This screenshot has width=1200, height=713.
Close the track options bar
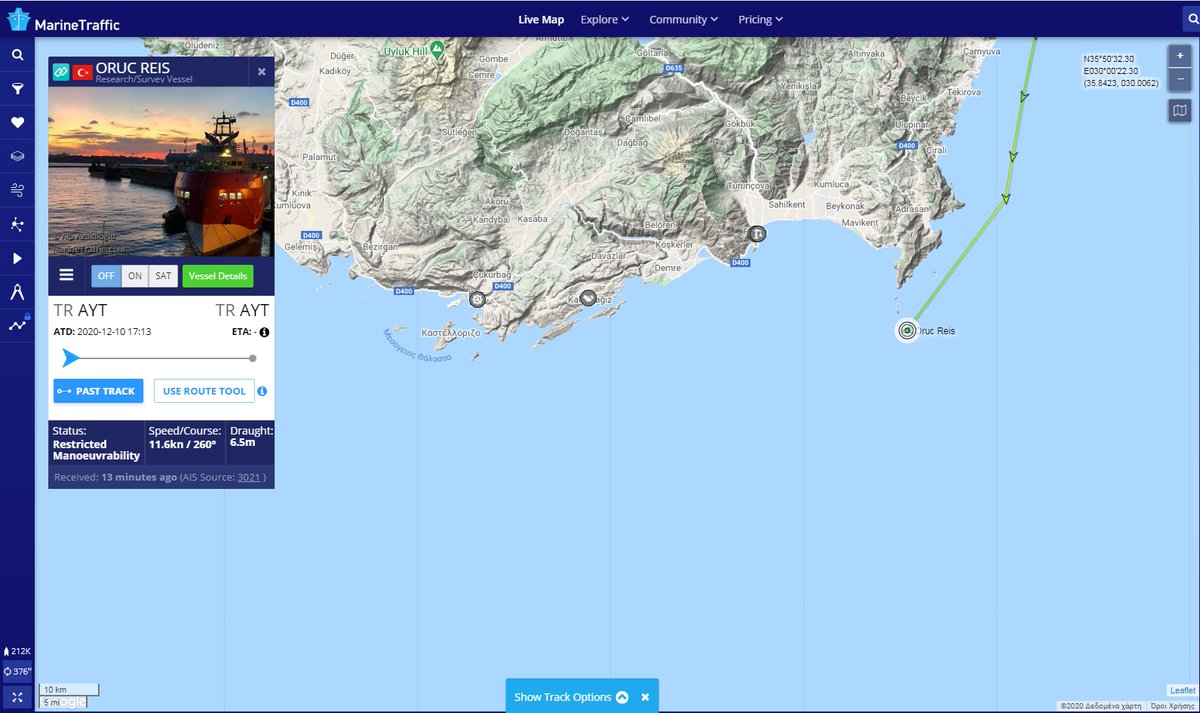coord(645,697)
